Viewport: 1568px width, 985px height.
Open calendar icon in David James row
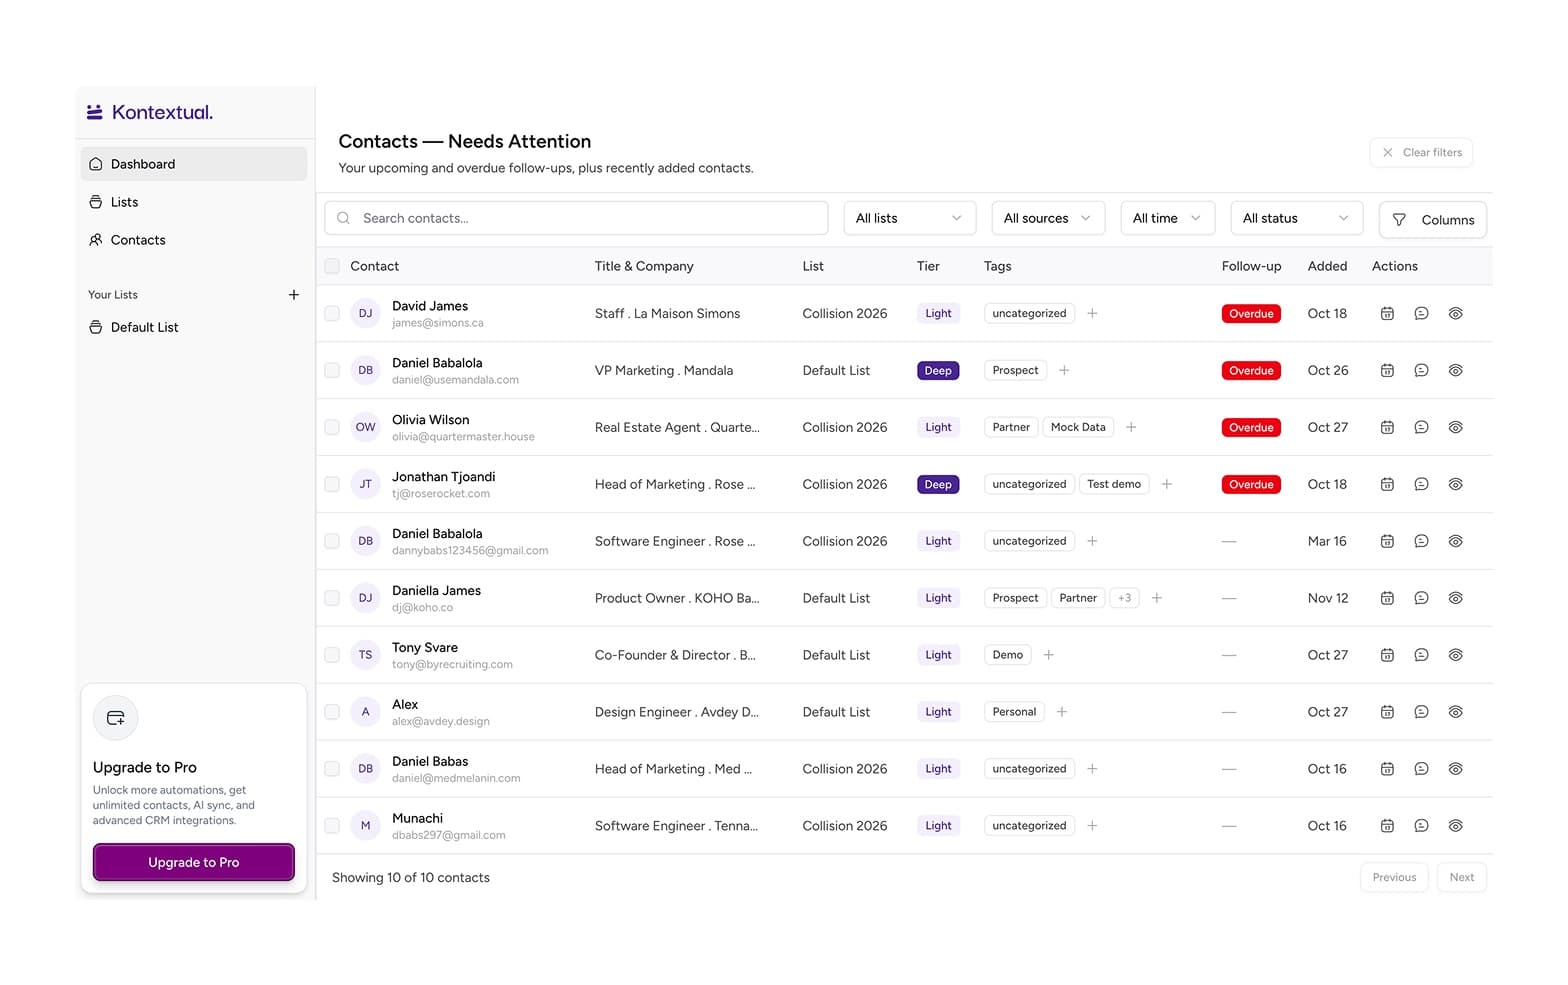(1387, 313)
